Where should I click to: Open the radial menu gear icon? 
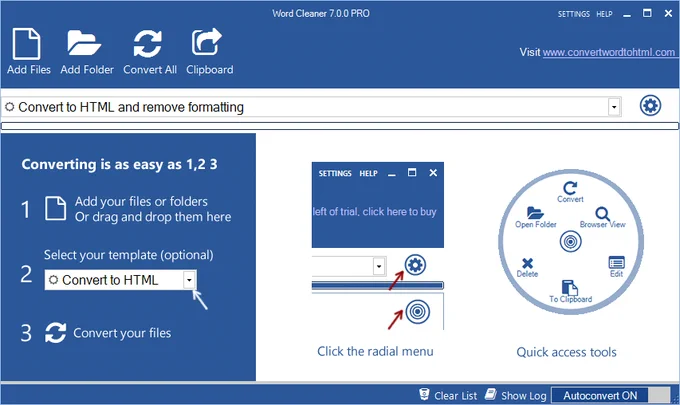pyautogui.click(x=650, y=105)
